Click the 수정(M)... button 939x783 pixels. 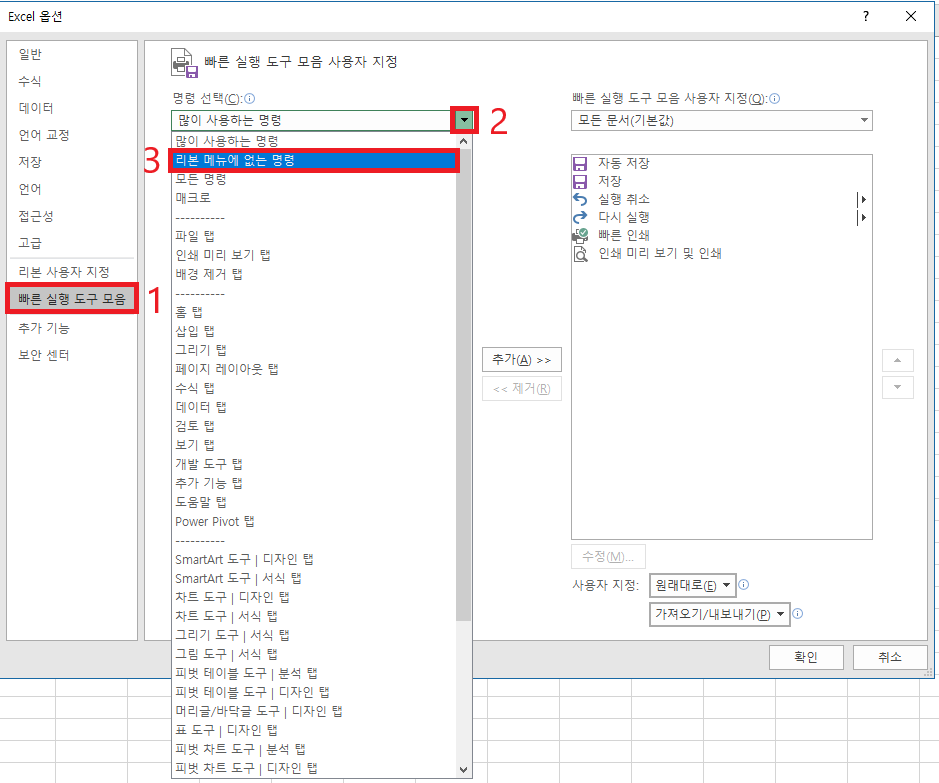pos(608,557)
